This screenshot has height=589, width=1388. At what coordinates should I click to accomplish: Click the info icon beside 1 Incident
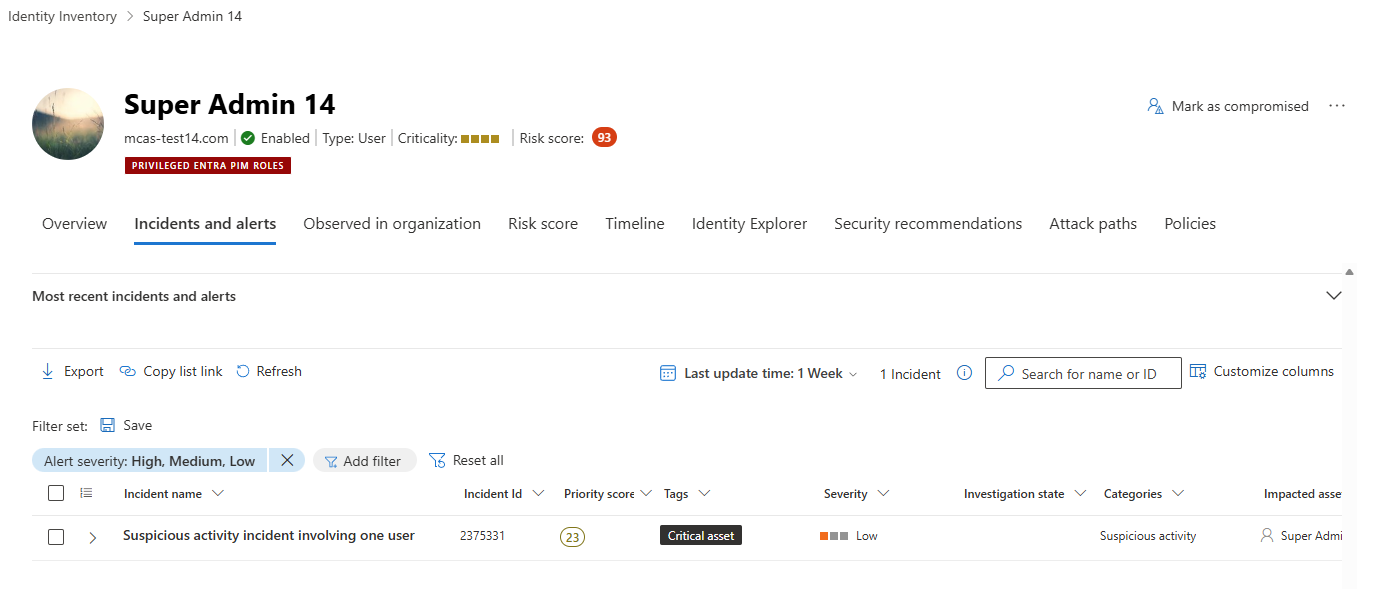click(x=963, y=373)
